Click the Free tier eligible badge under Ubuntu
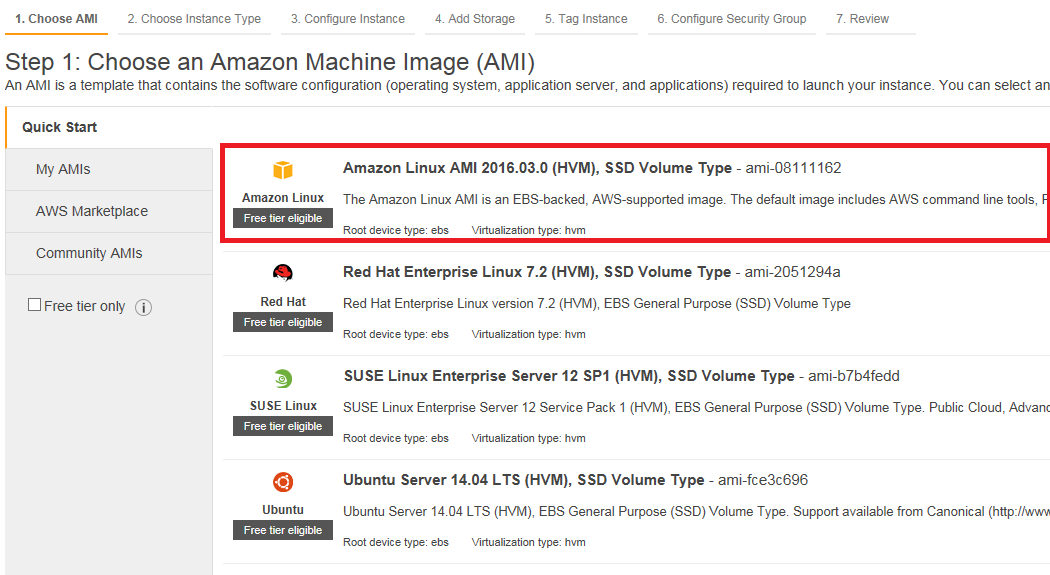Screen dimensions: 1050x575 (x=283, y=530)
